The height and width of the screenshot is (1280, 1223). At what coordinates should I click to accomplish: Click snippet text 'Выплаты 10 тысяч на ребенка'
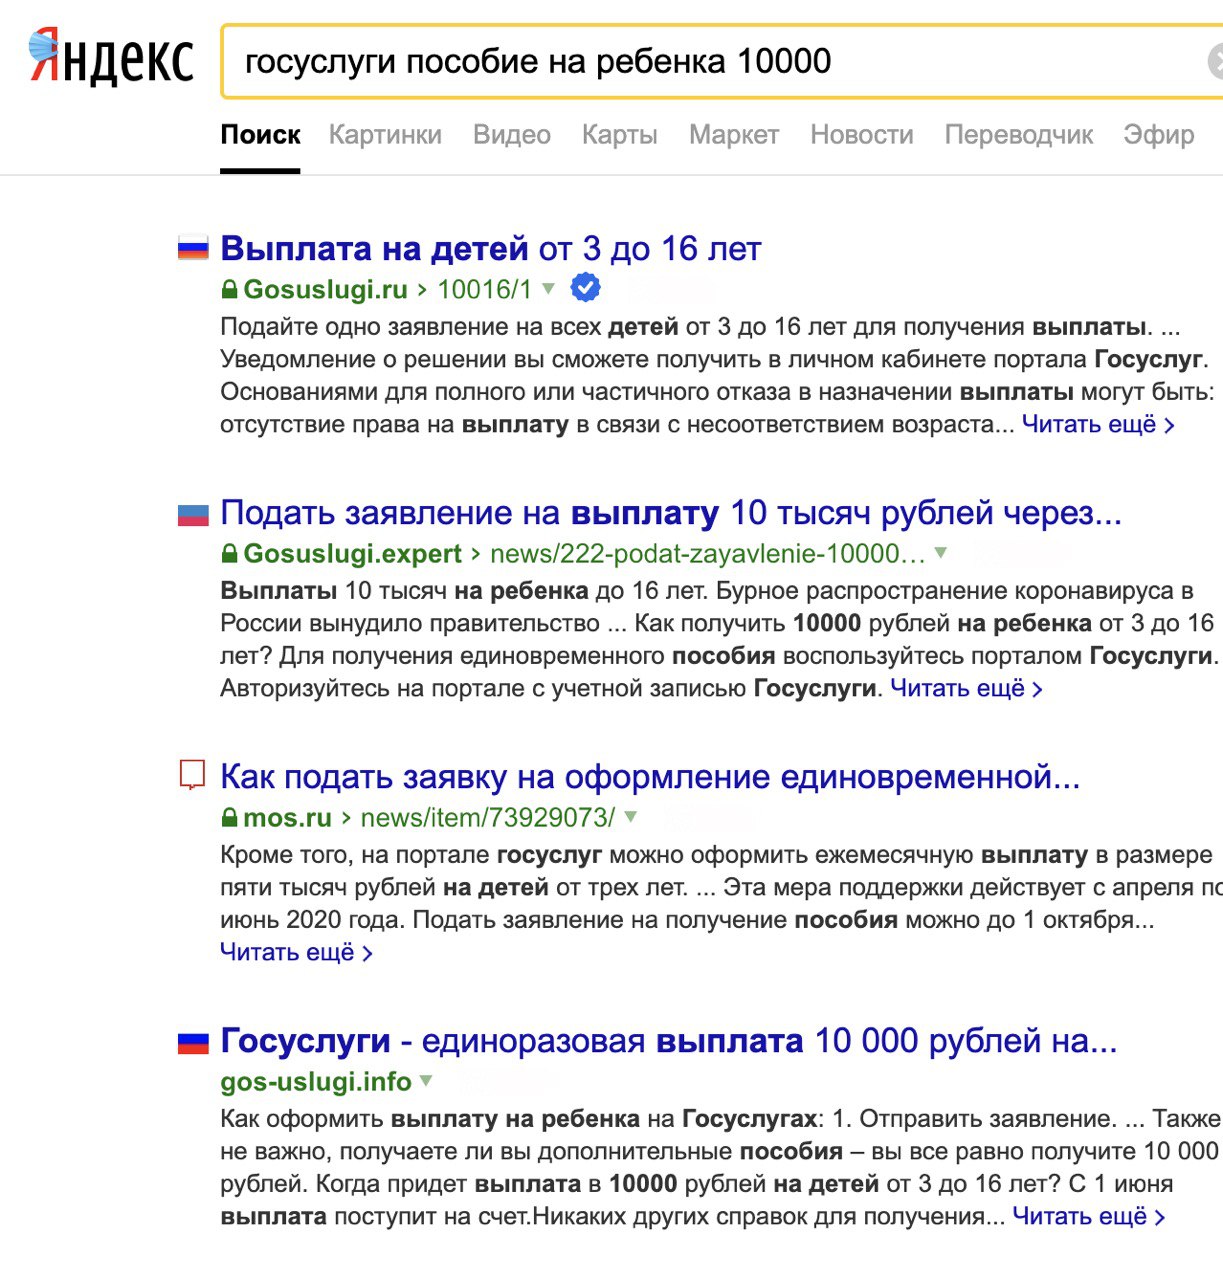(x=404, y=590)
